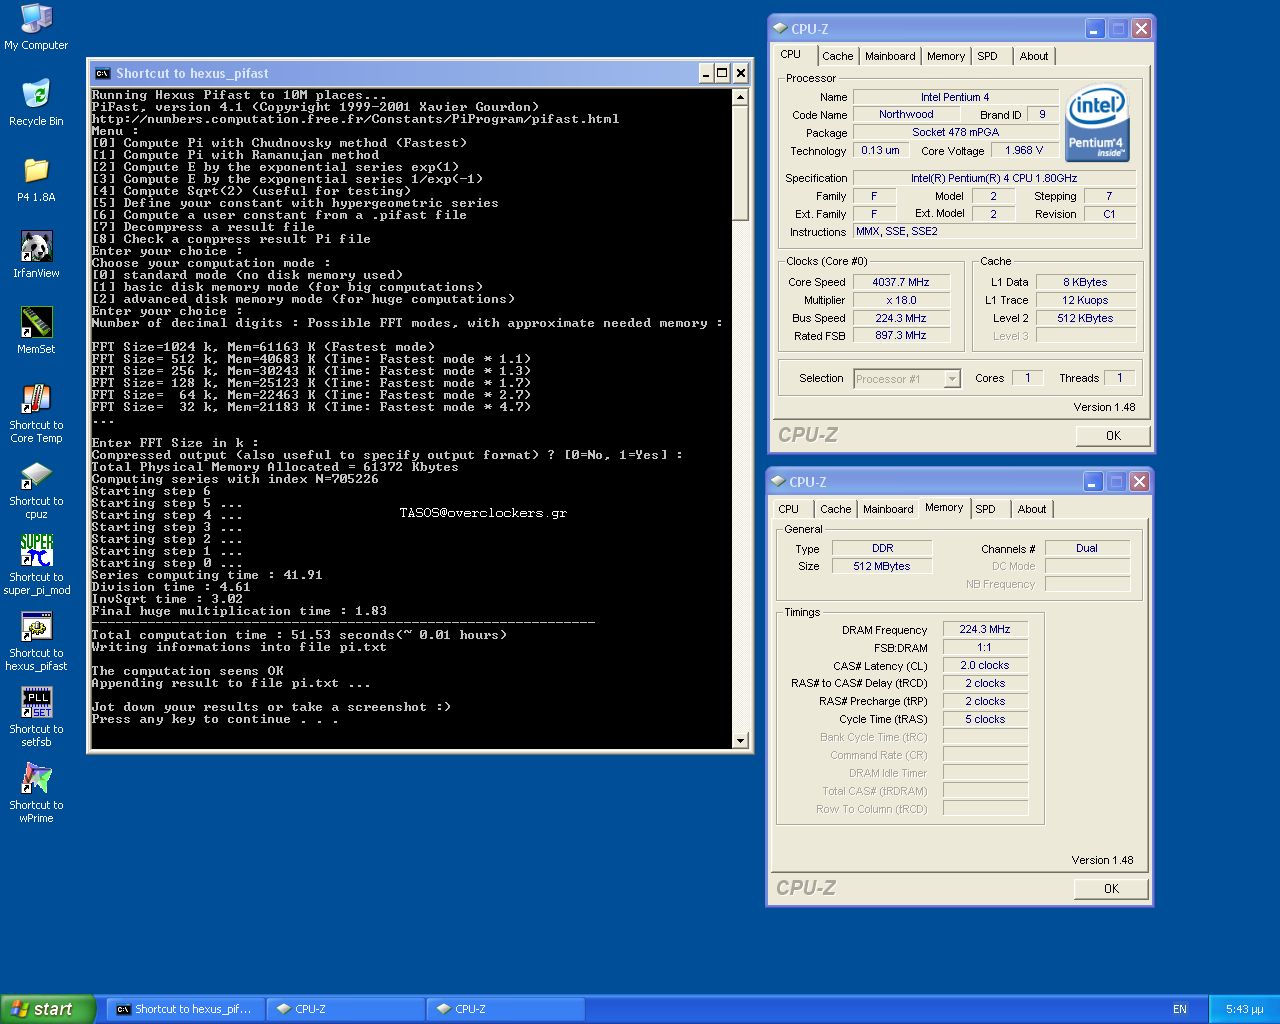Open the Recycle Bin icon

pyautogui.click(x=36, y=102)
